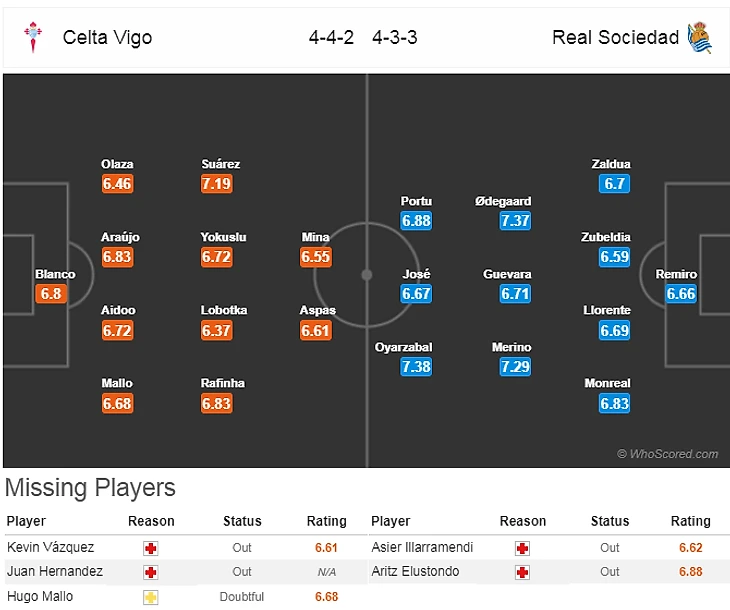Click Juan Hernandez's red injury icon
Viewport: 730px width, 610px height.
coord(151,572)
